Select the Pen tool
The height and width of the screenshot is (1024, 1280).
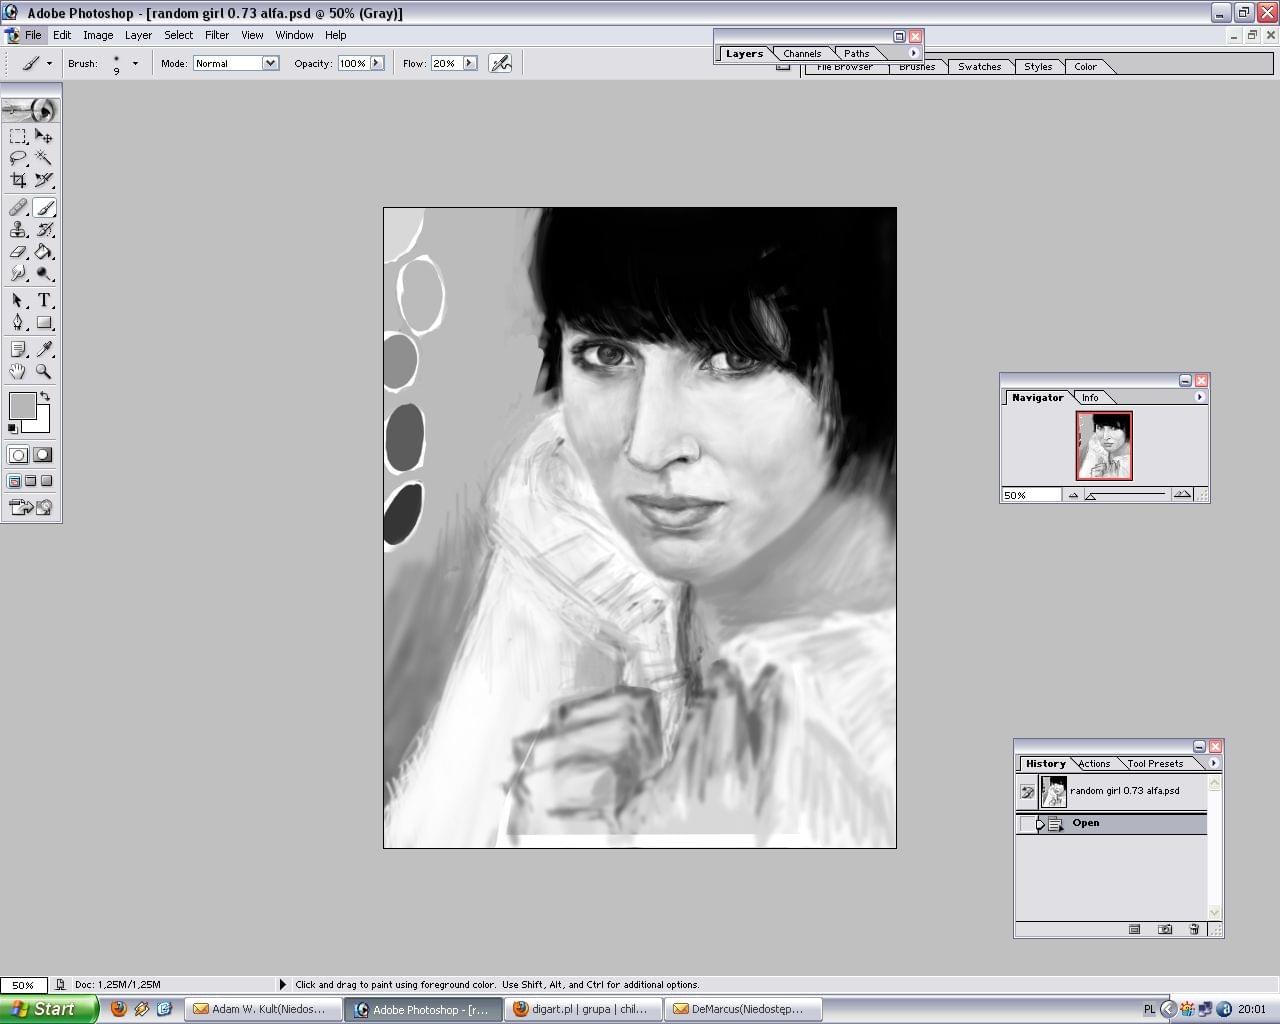coord(18,322)
